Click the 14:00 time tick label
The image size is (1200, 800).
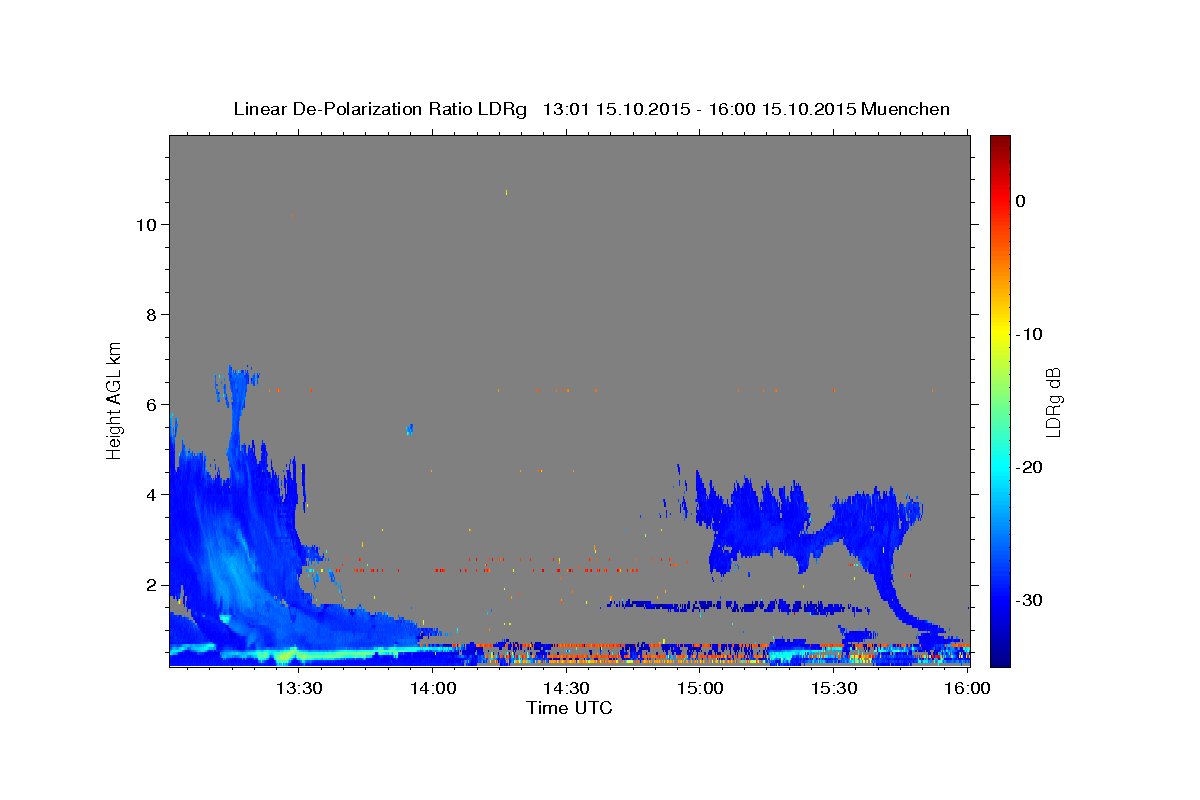pos(434,688)
